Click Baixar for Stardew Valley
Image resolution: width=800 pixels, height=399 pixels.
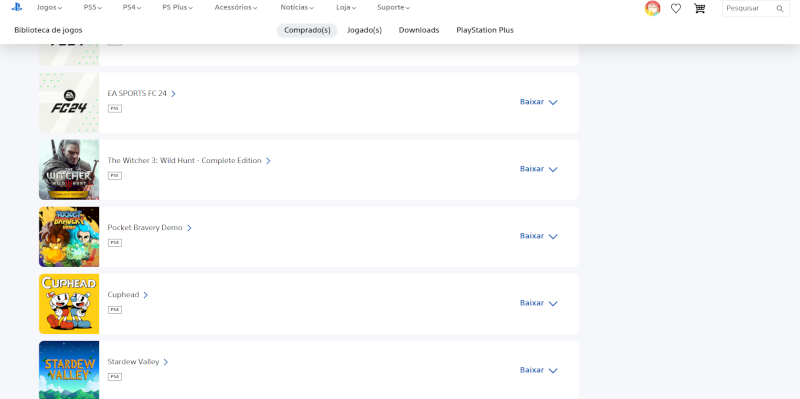click(532, 370)
